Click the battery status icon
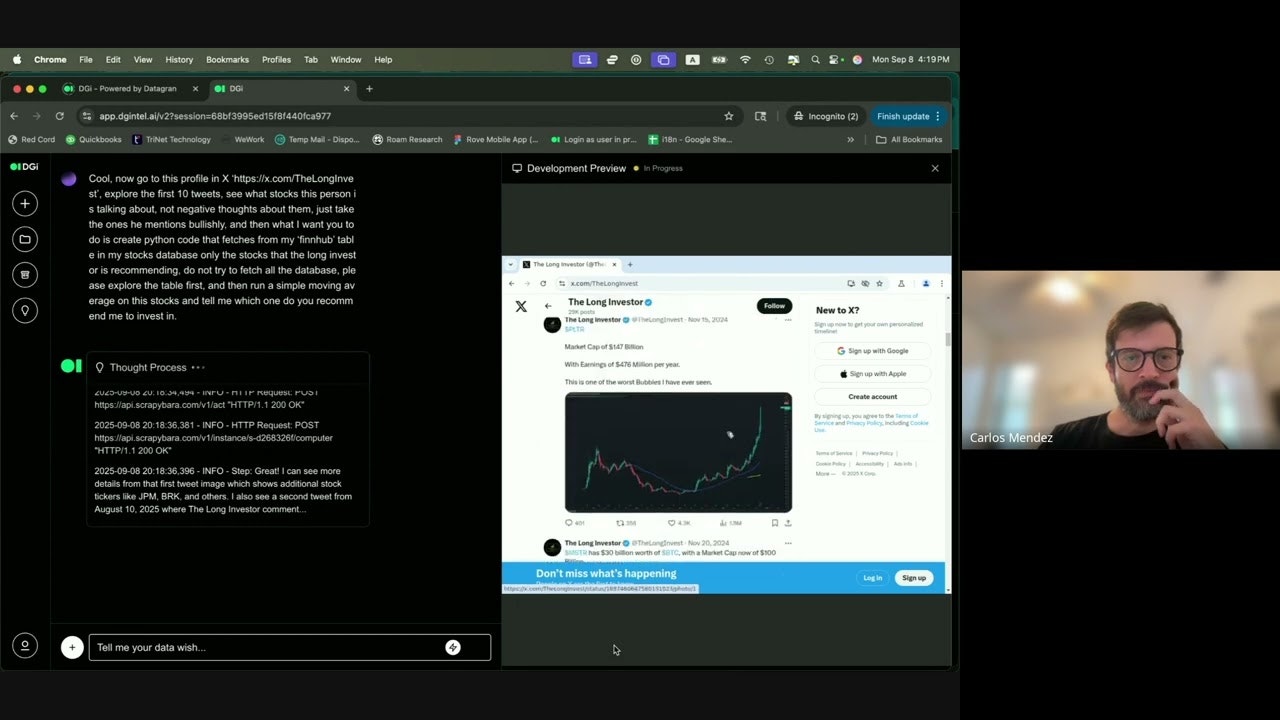The height and width of the screenshot is (720, 1280). point(719,60)
